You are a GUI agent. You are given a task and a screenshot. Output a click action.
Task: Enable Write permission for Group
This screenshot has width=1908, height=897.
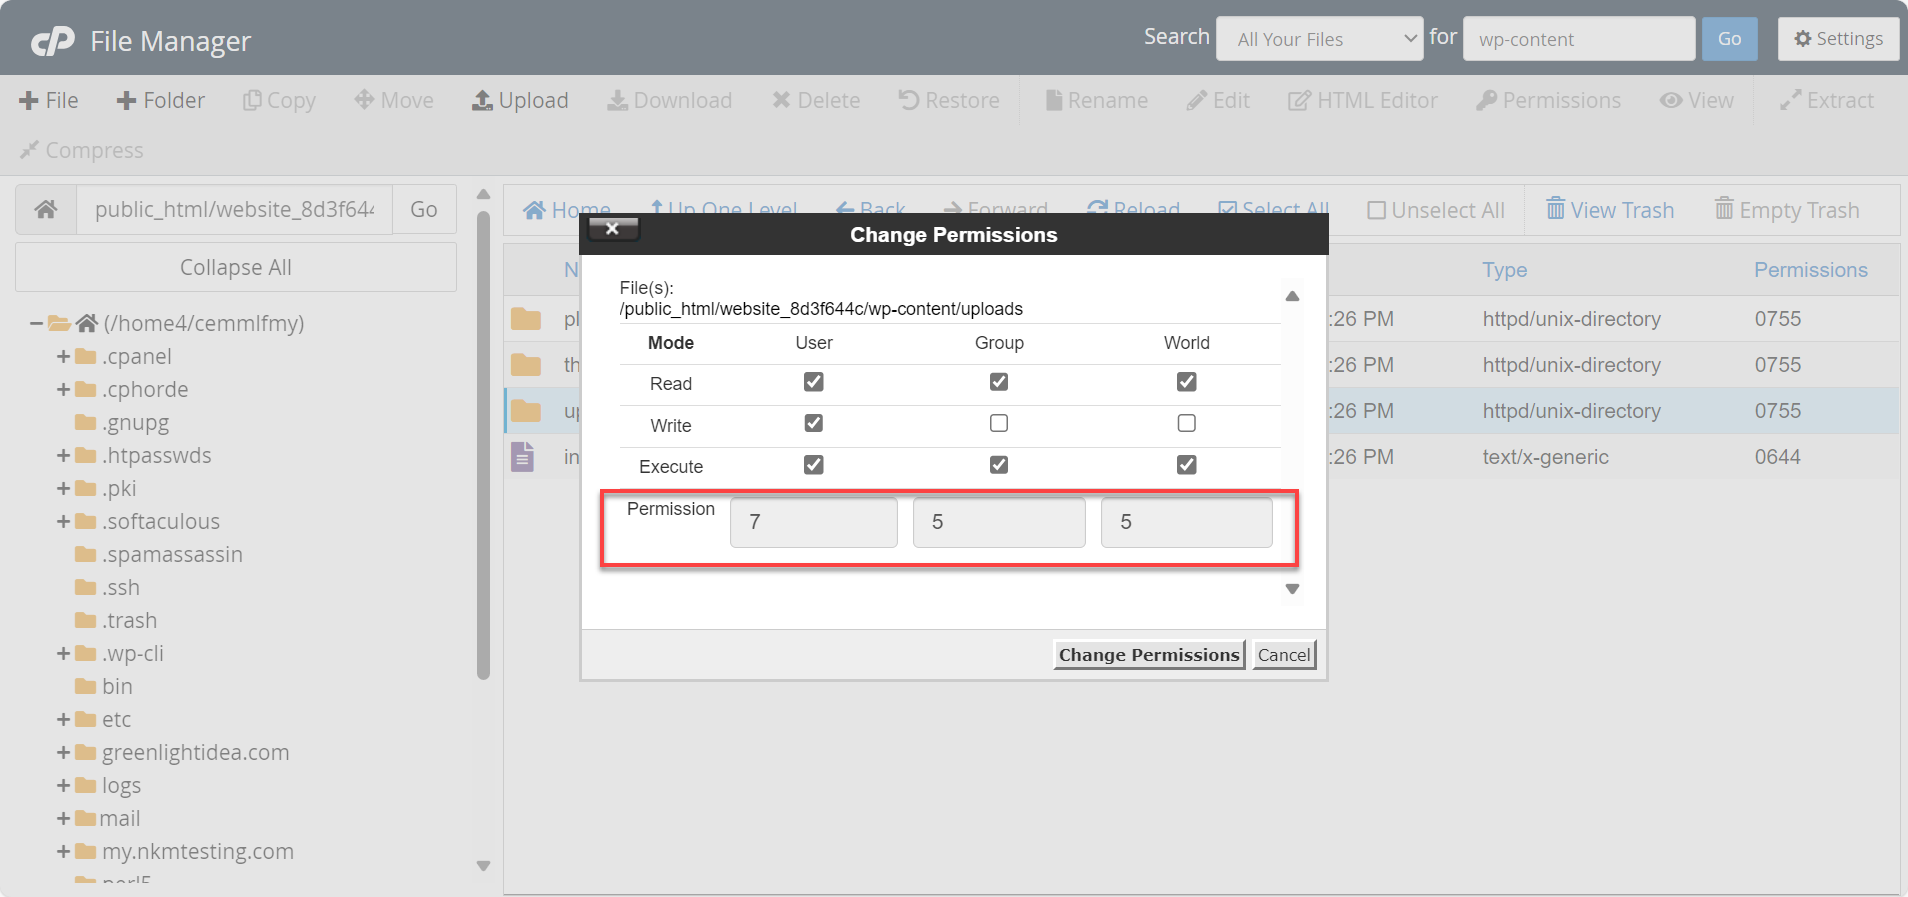pos(998,424)
